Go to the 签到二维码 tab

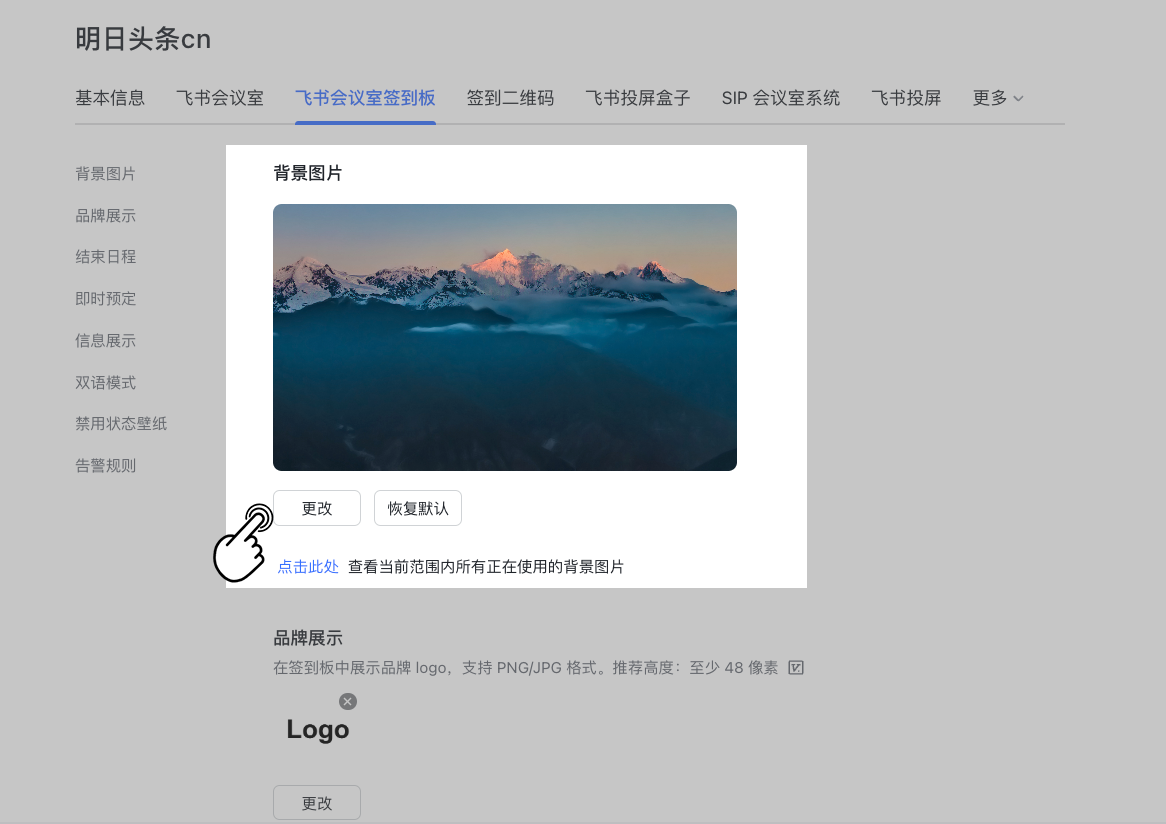[510, 98]
